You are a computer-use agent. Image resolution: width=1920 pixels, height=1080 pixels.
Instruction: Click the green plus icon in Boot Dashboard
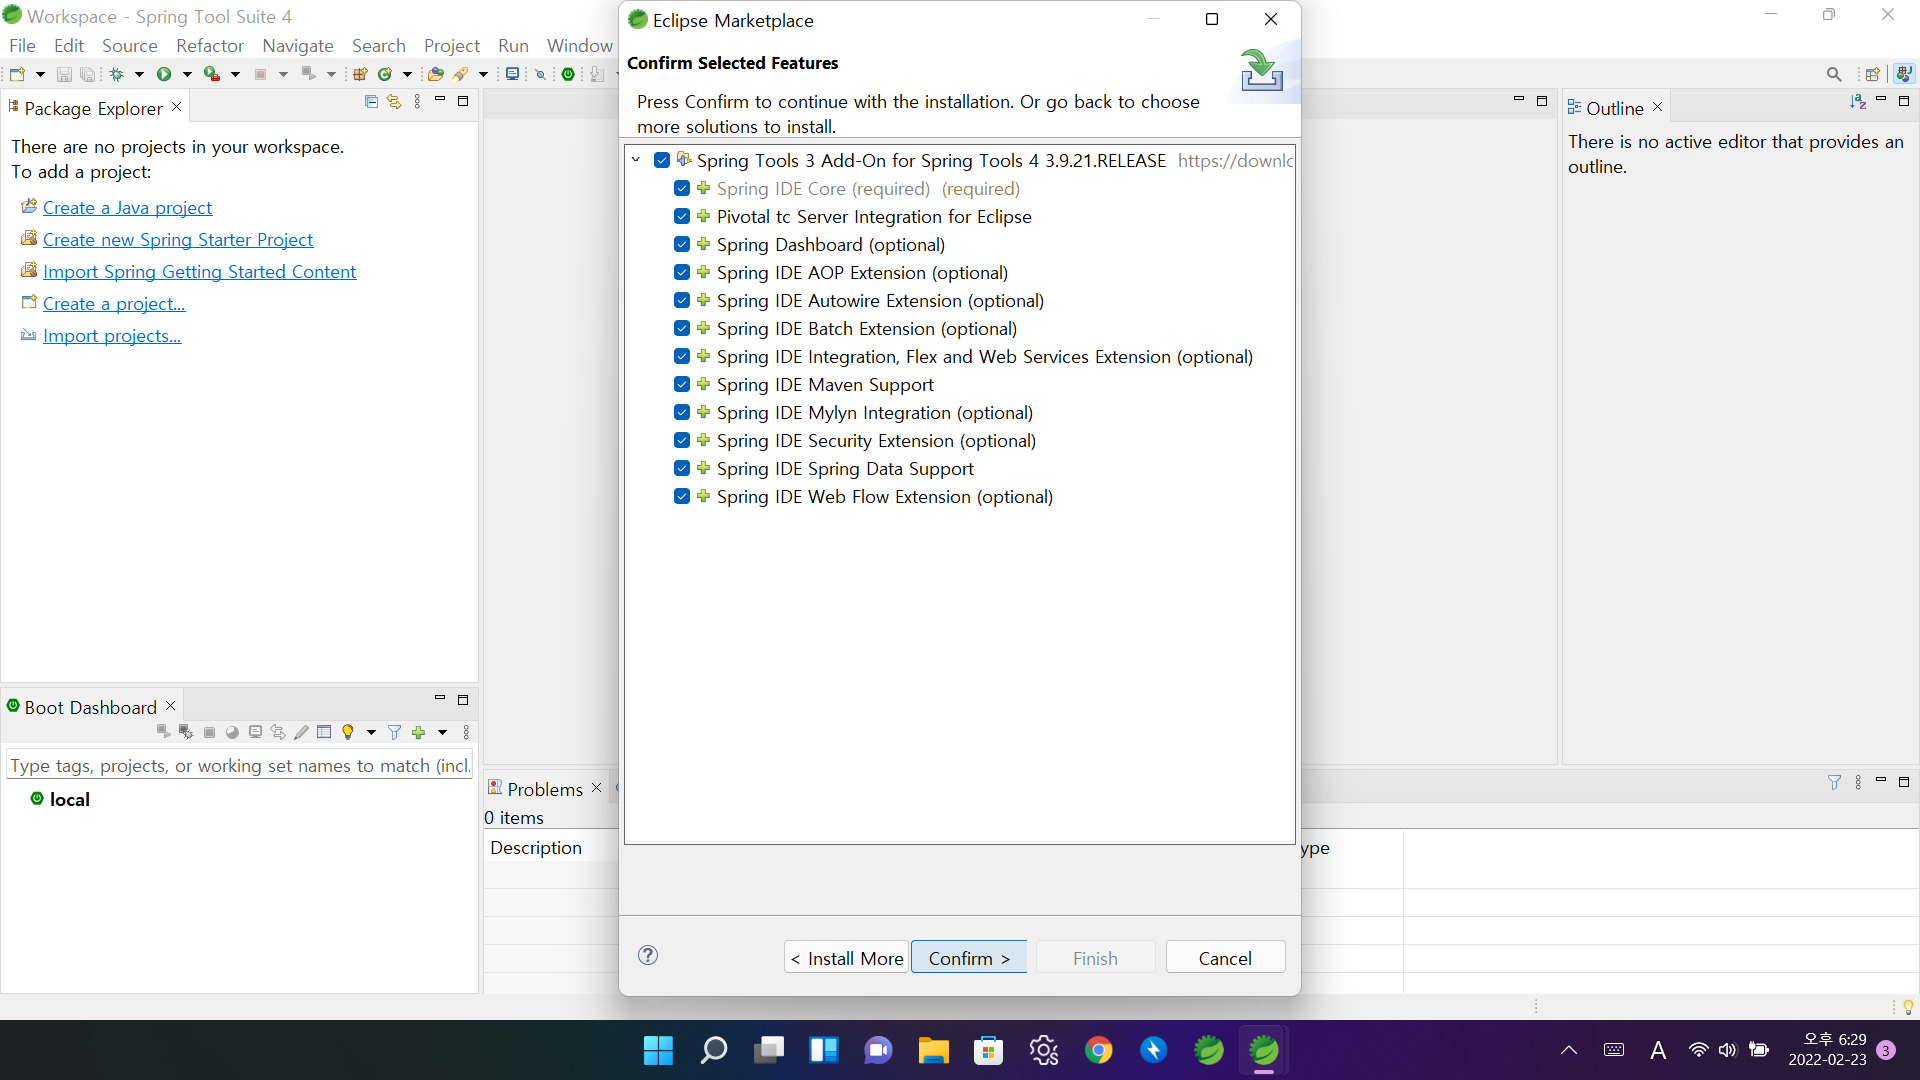[419, 733]
